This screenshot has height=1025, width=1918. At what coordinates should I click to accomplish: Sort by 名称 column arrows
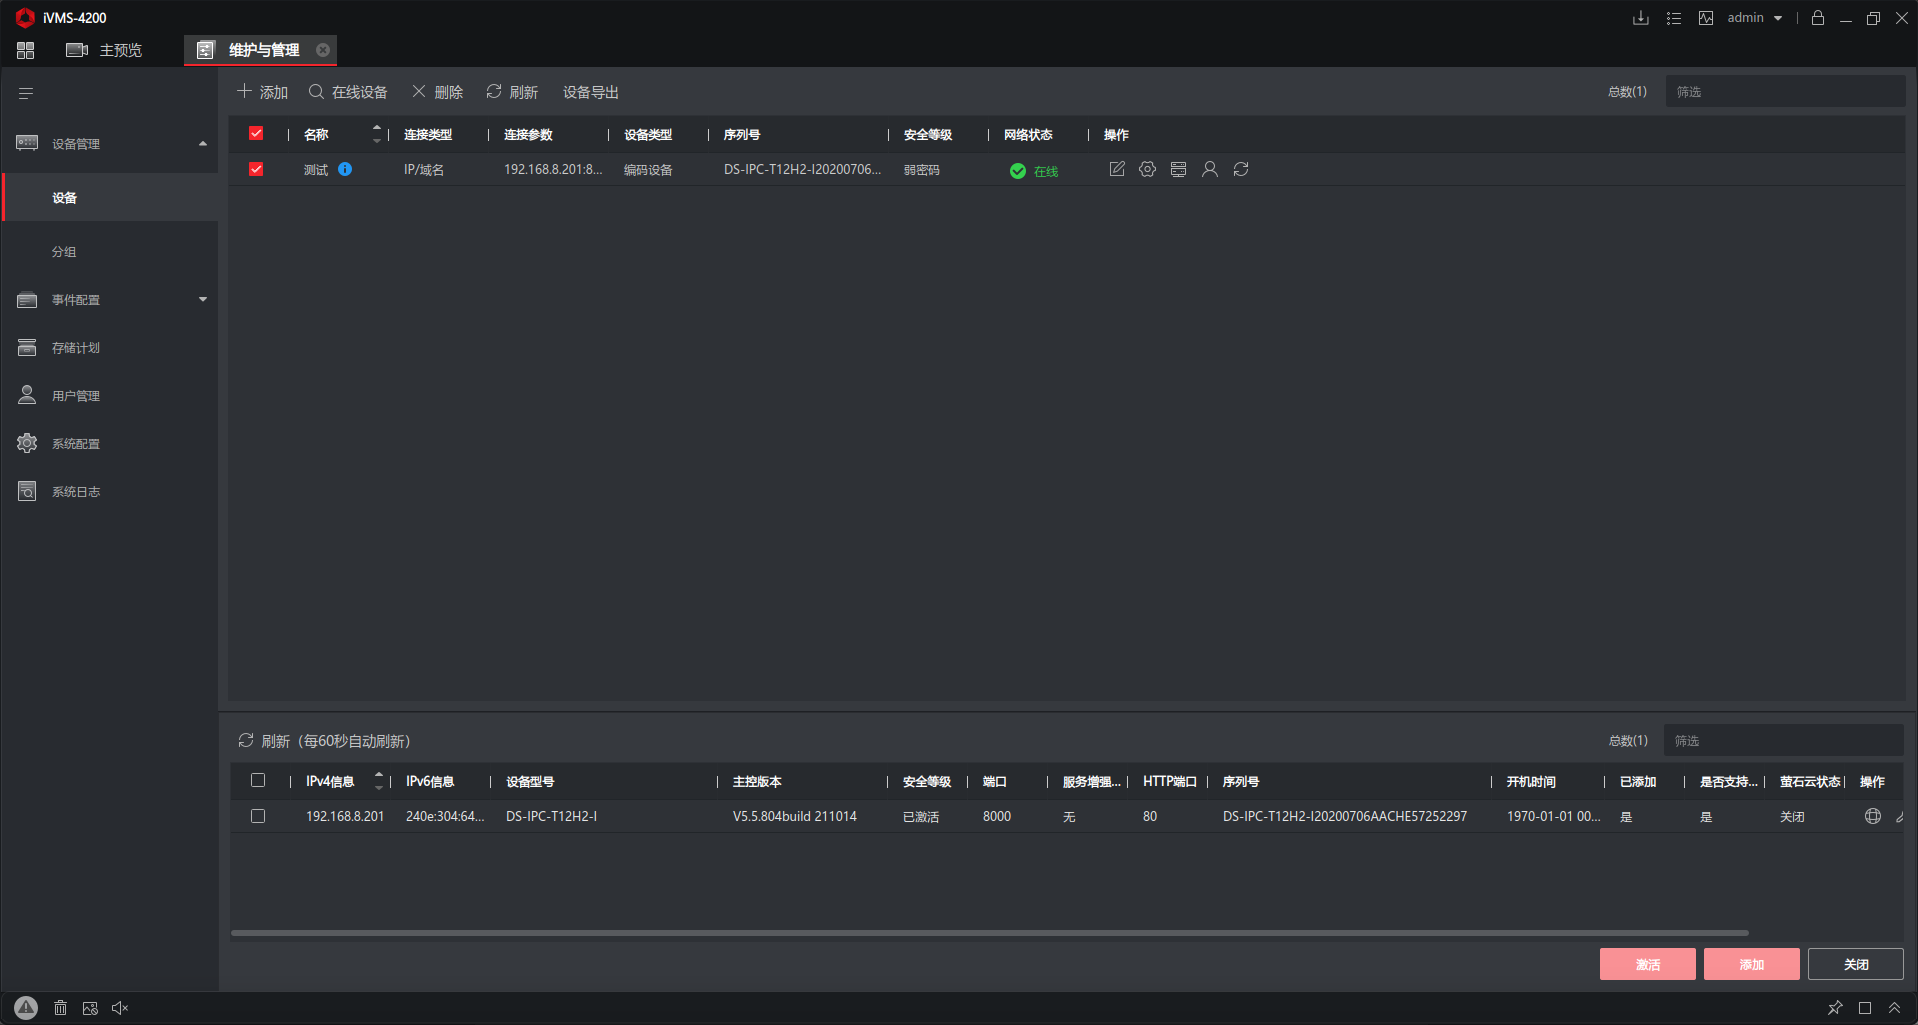(377, 133)
